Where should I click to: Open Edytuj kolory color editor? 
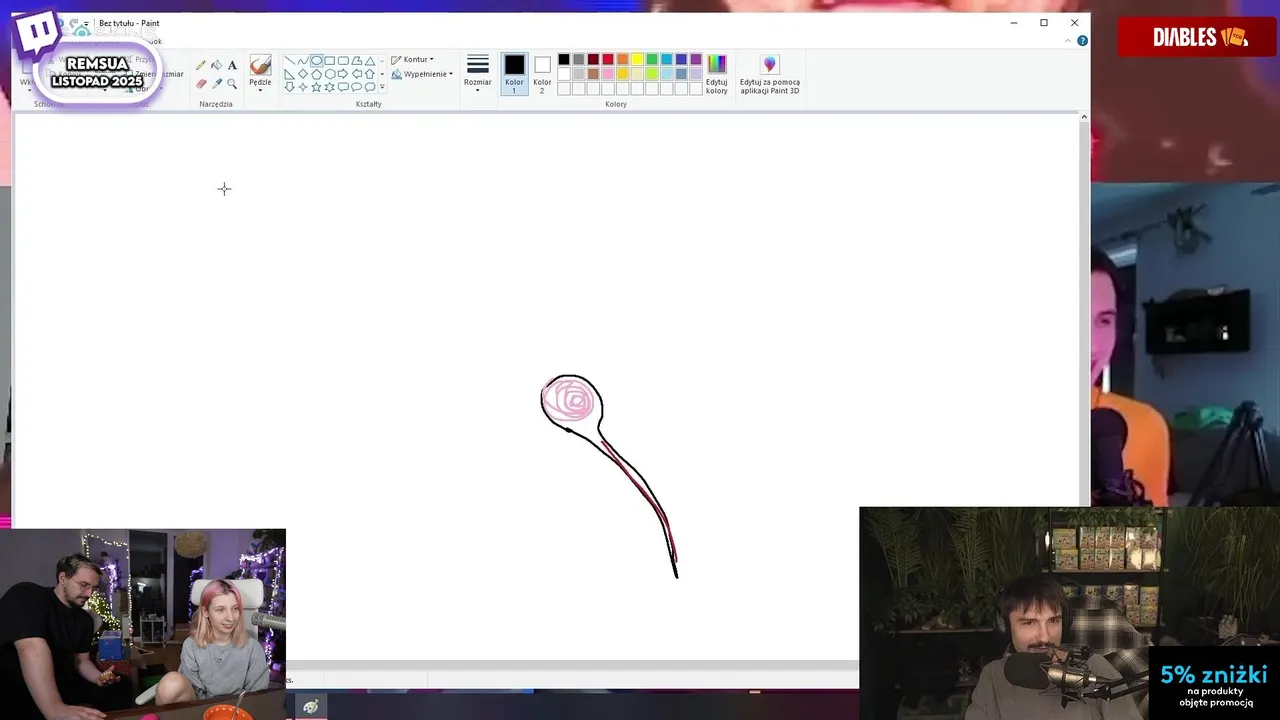(717, 74)
